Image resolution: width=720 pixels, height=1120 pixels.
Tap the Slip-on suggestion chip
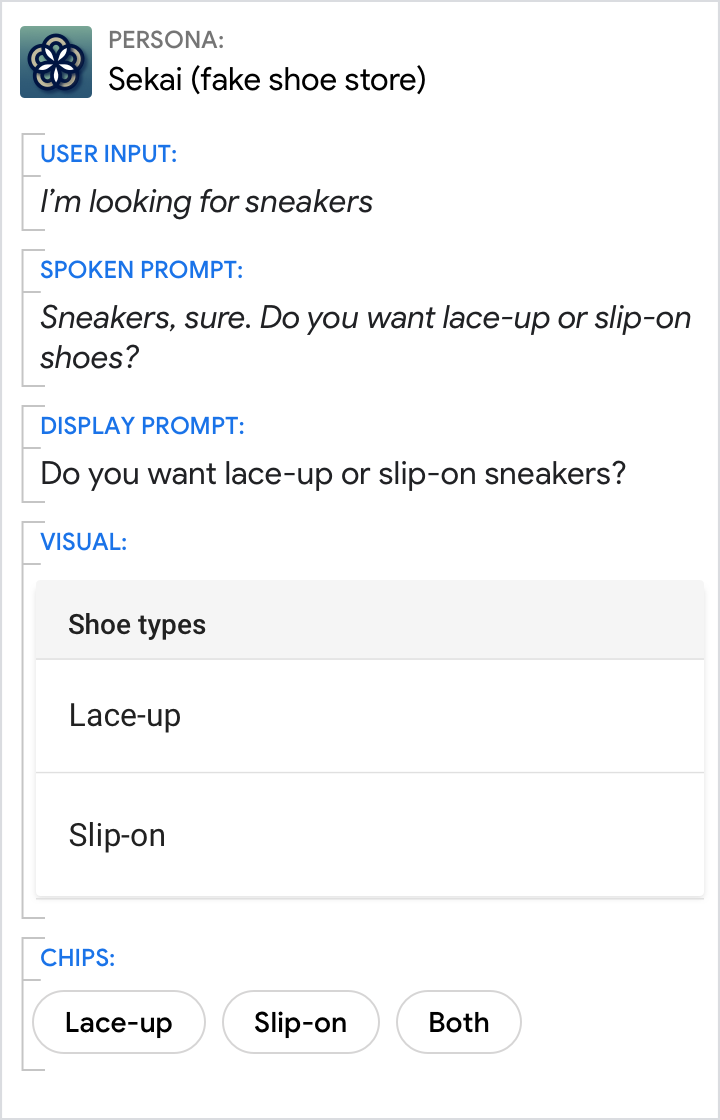coord(300,1023)
